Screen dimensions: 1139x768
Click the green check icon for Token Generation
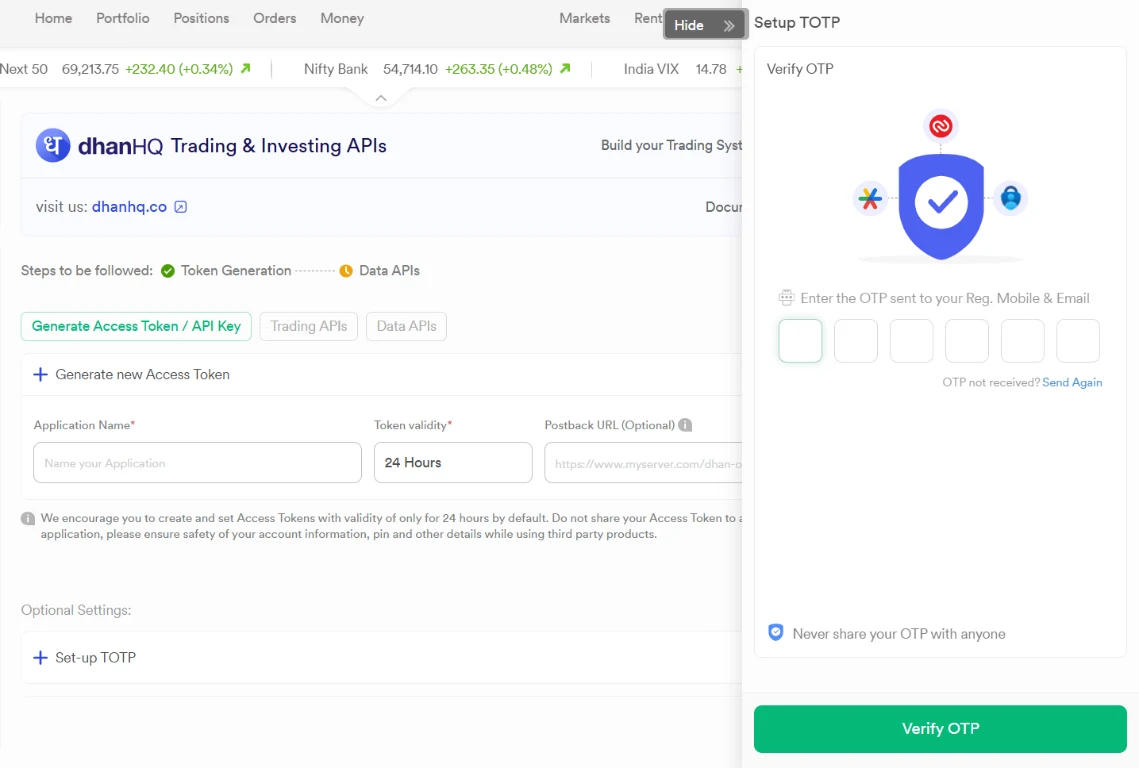(168, 271)
